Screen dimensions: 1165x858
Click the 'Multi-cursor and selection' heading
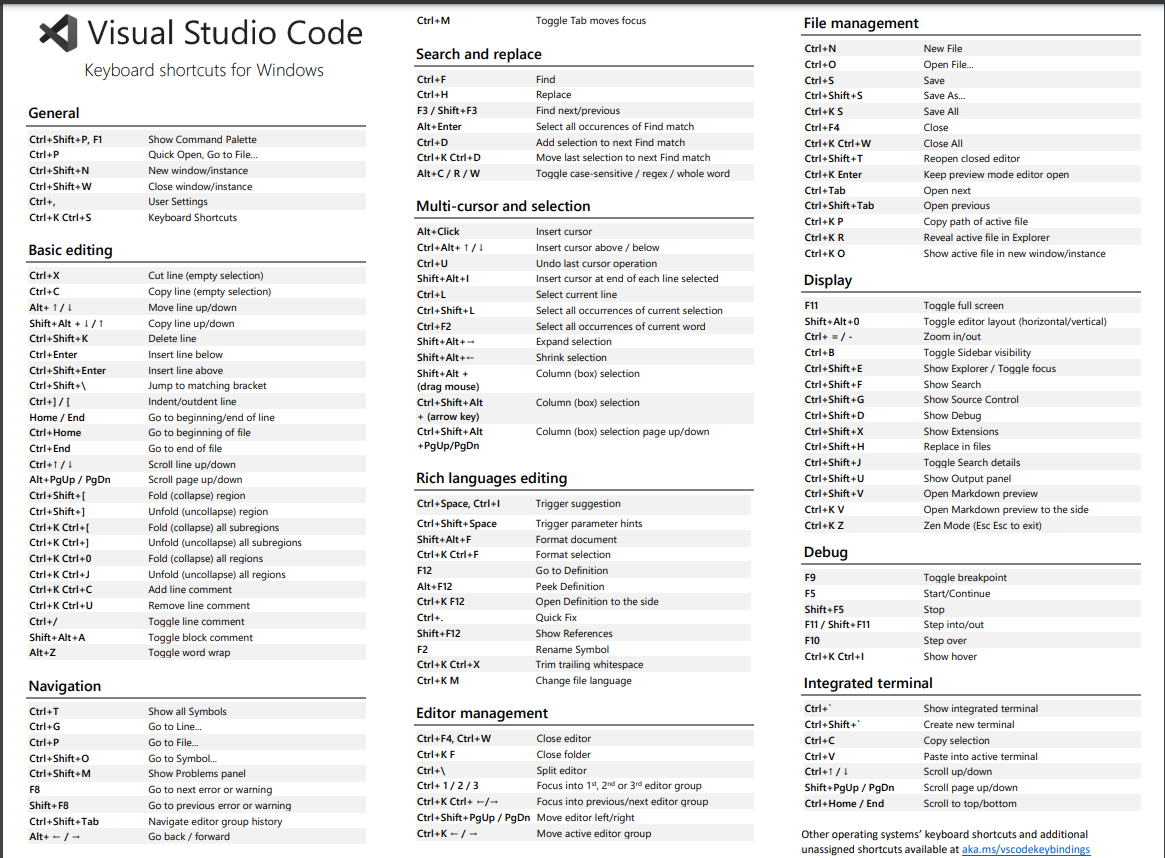pyautogui.click(x=503, y=207)
